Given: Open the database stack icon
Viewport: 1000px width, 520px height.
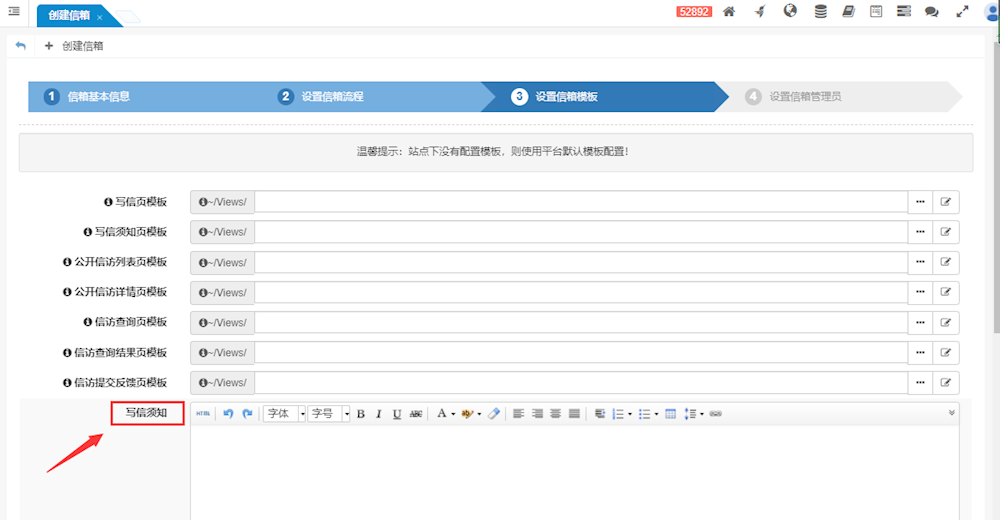Looking at the screenshot, I should (820, 12).
